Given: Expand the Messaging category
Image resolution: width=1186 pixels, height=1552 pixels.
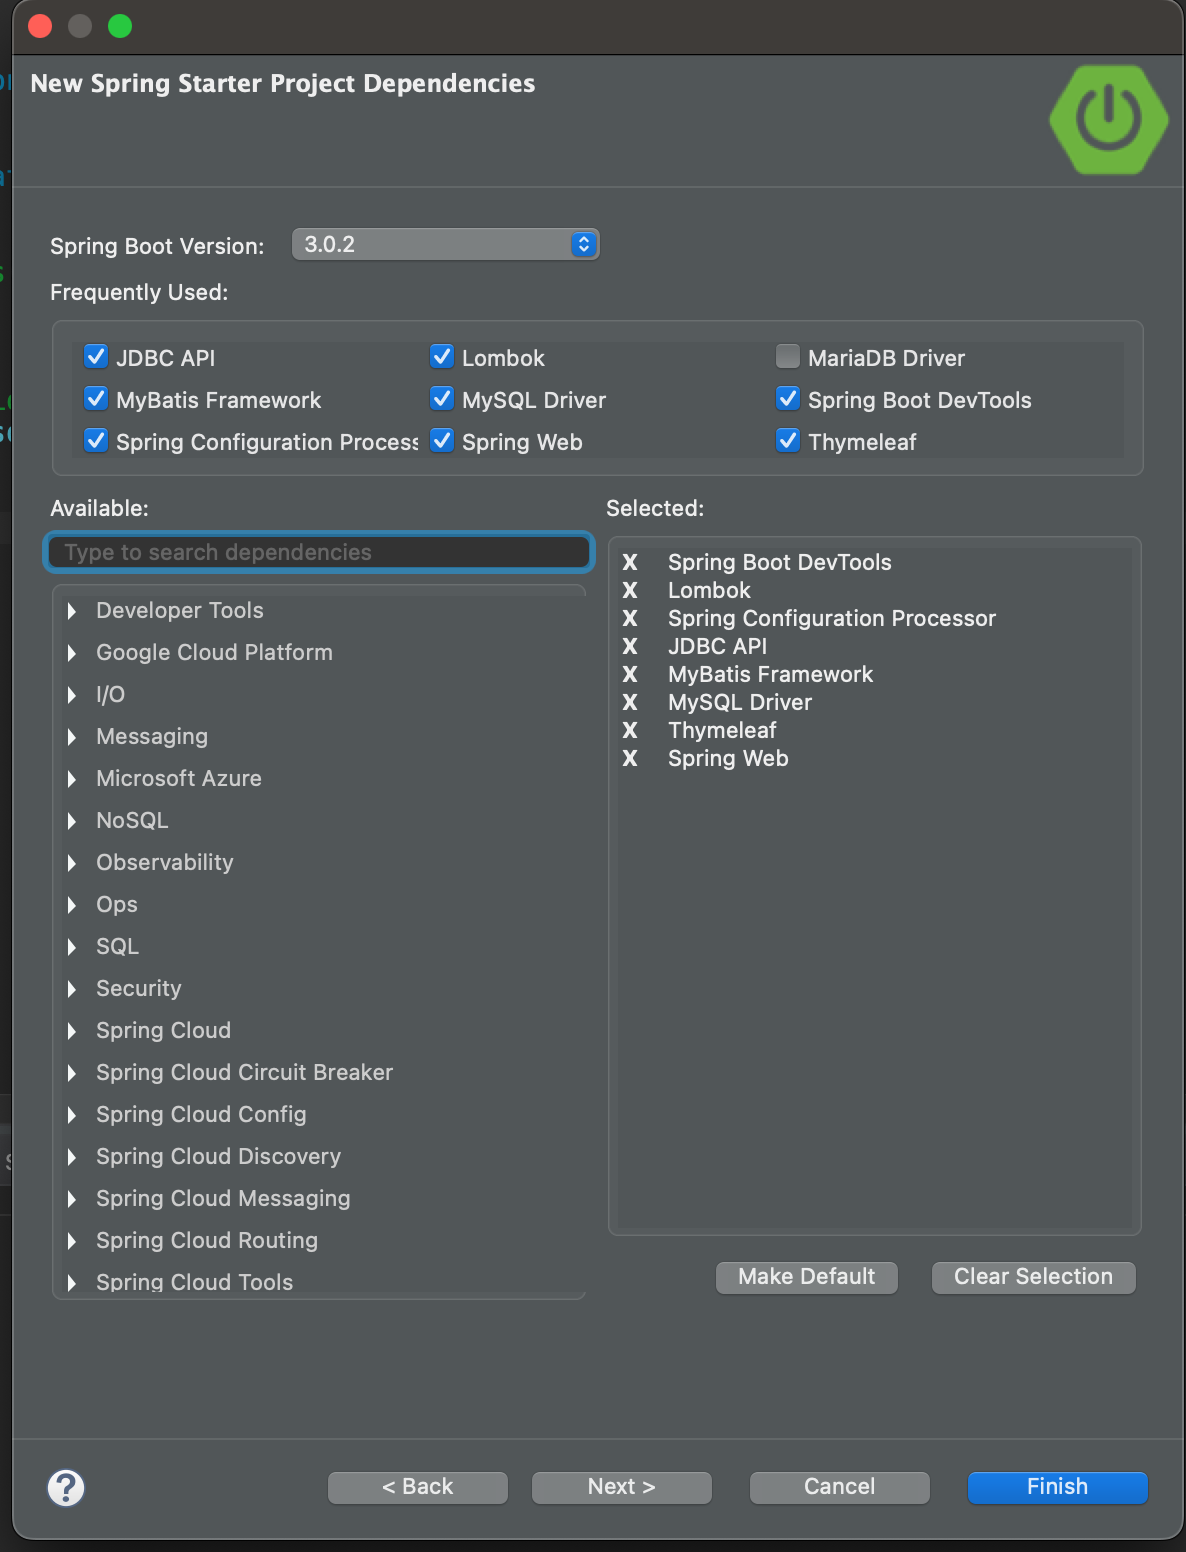Looking at the screenshot, I should click(x=72, y=737).
